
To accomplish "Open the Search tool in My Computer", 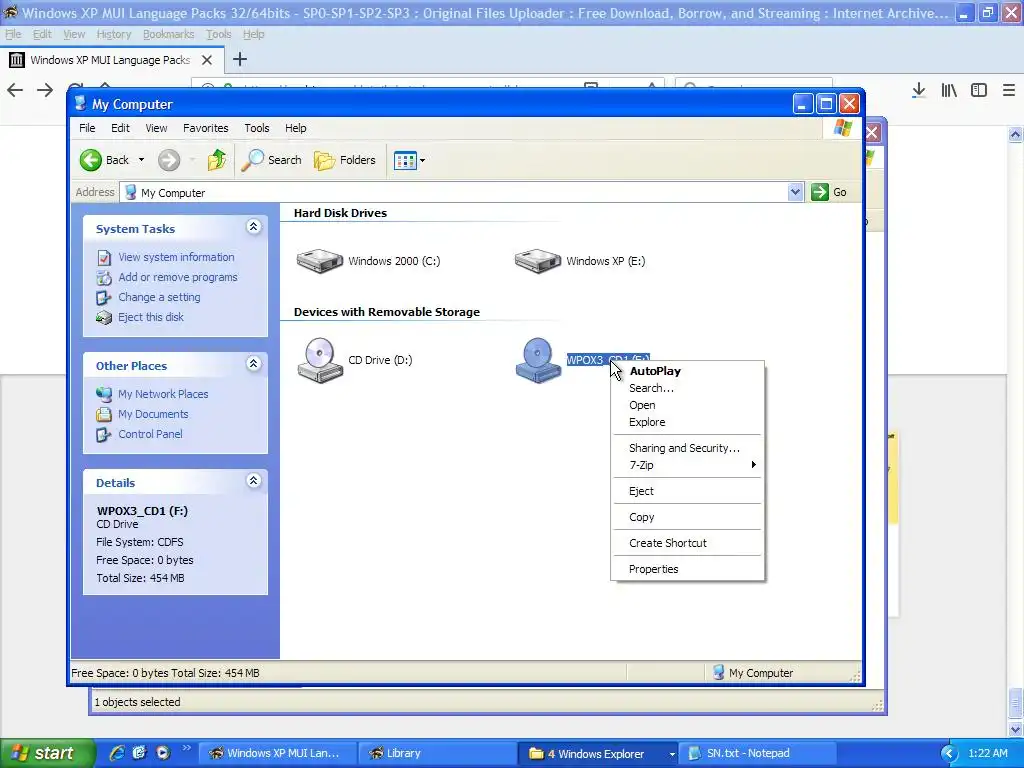I will (271, 160).
